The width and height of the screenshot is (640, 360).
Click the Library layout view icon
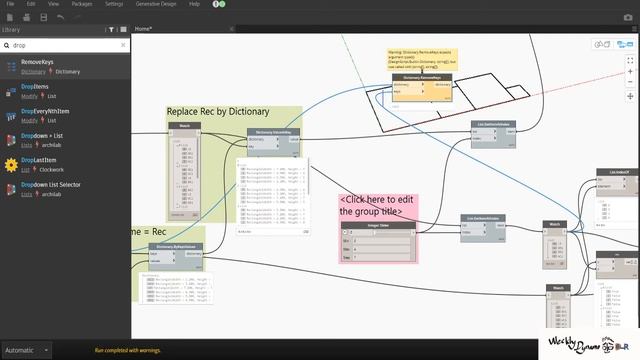pyautogui.click(x=123, y=29)
